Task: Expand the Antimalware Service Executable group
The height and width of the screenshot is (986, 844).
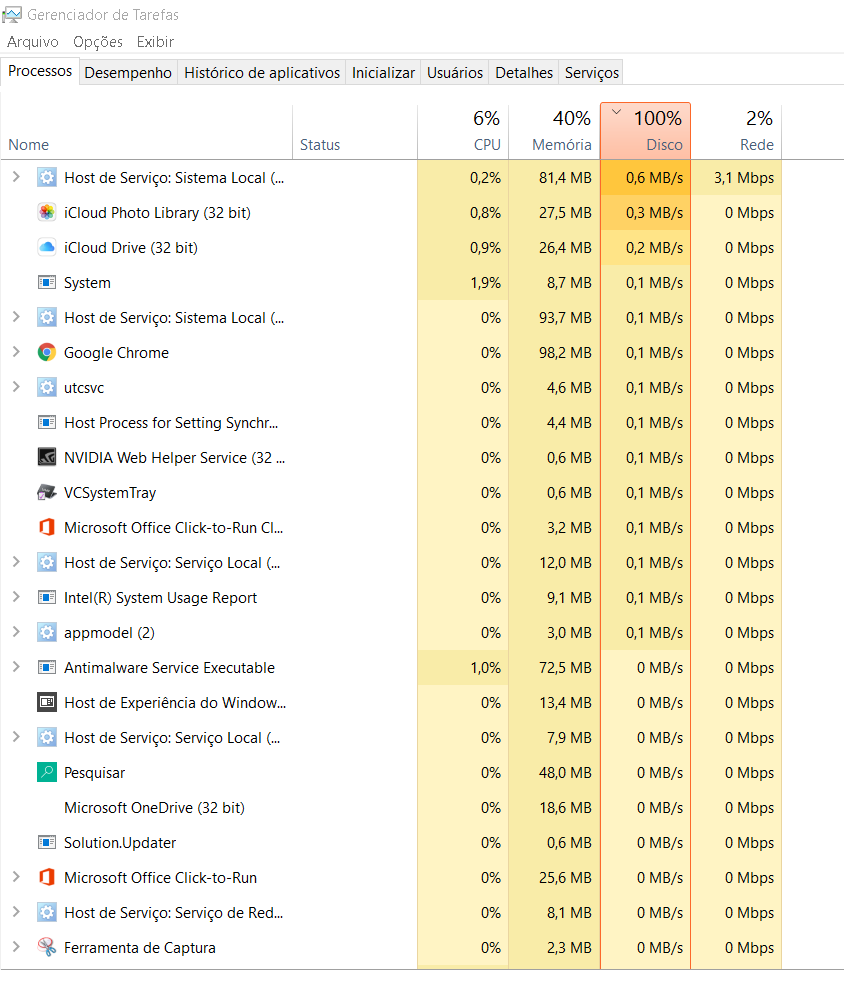Action: (16, 667)
